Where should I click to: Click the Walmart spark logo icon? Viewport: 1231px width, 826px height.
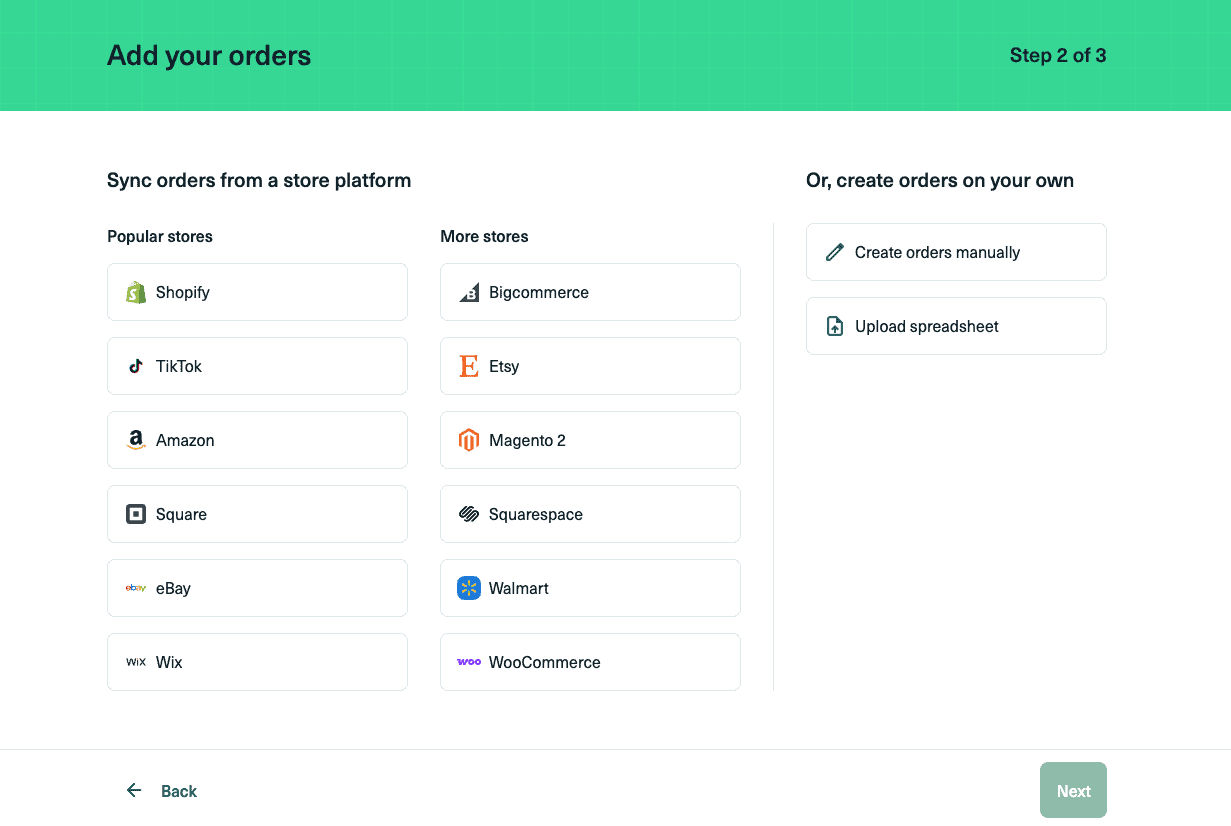click(469, 588)
